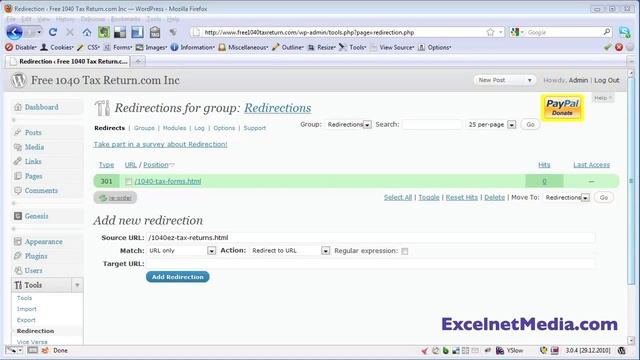Open the Move To group dropdown
This screenshot has height=360, width=640.
click(567, 198)
